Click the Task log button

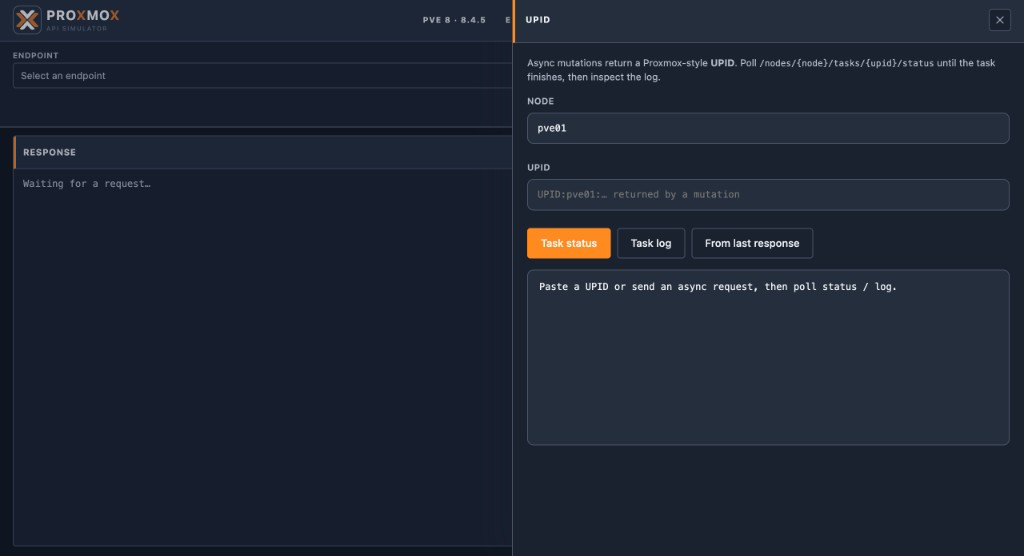650,243
